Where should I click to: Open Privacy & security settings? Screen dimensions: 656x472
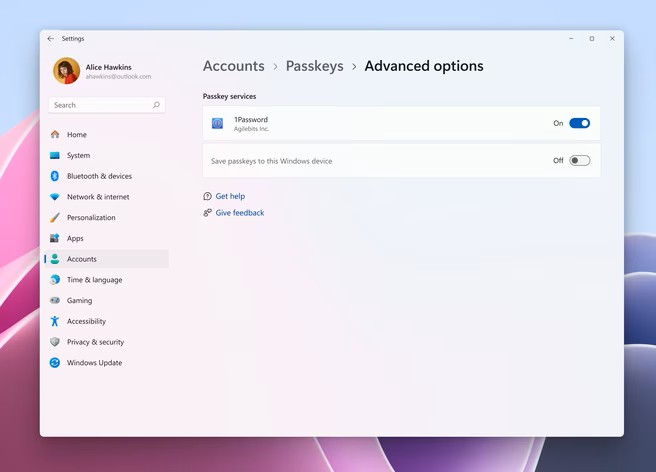click(95, 342)
